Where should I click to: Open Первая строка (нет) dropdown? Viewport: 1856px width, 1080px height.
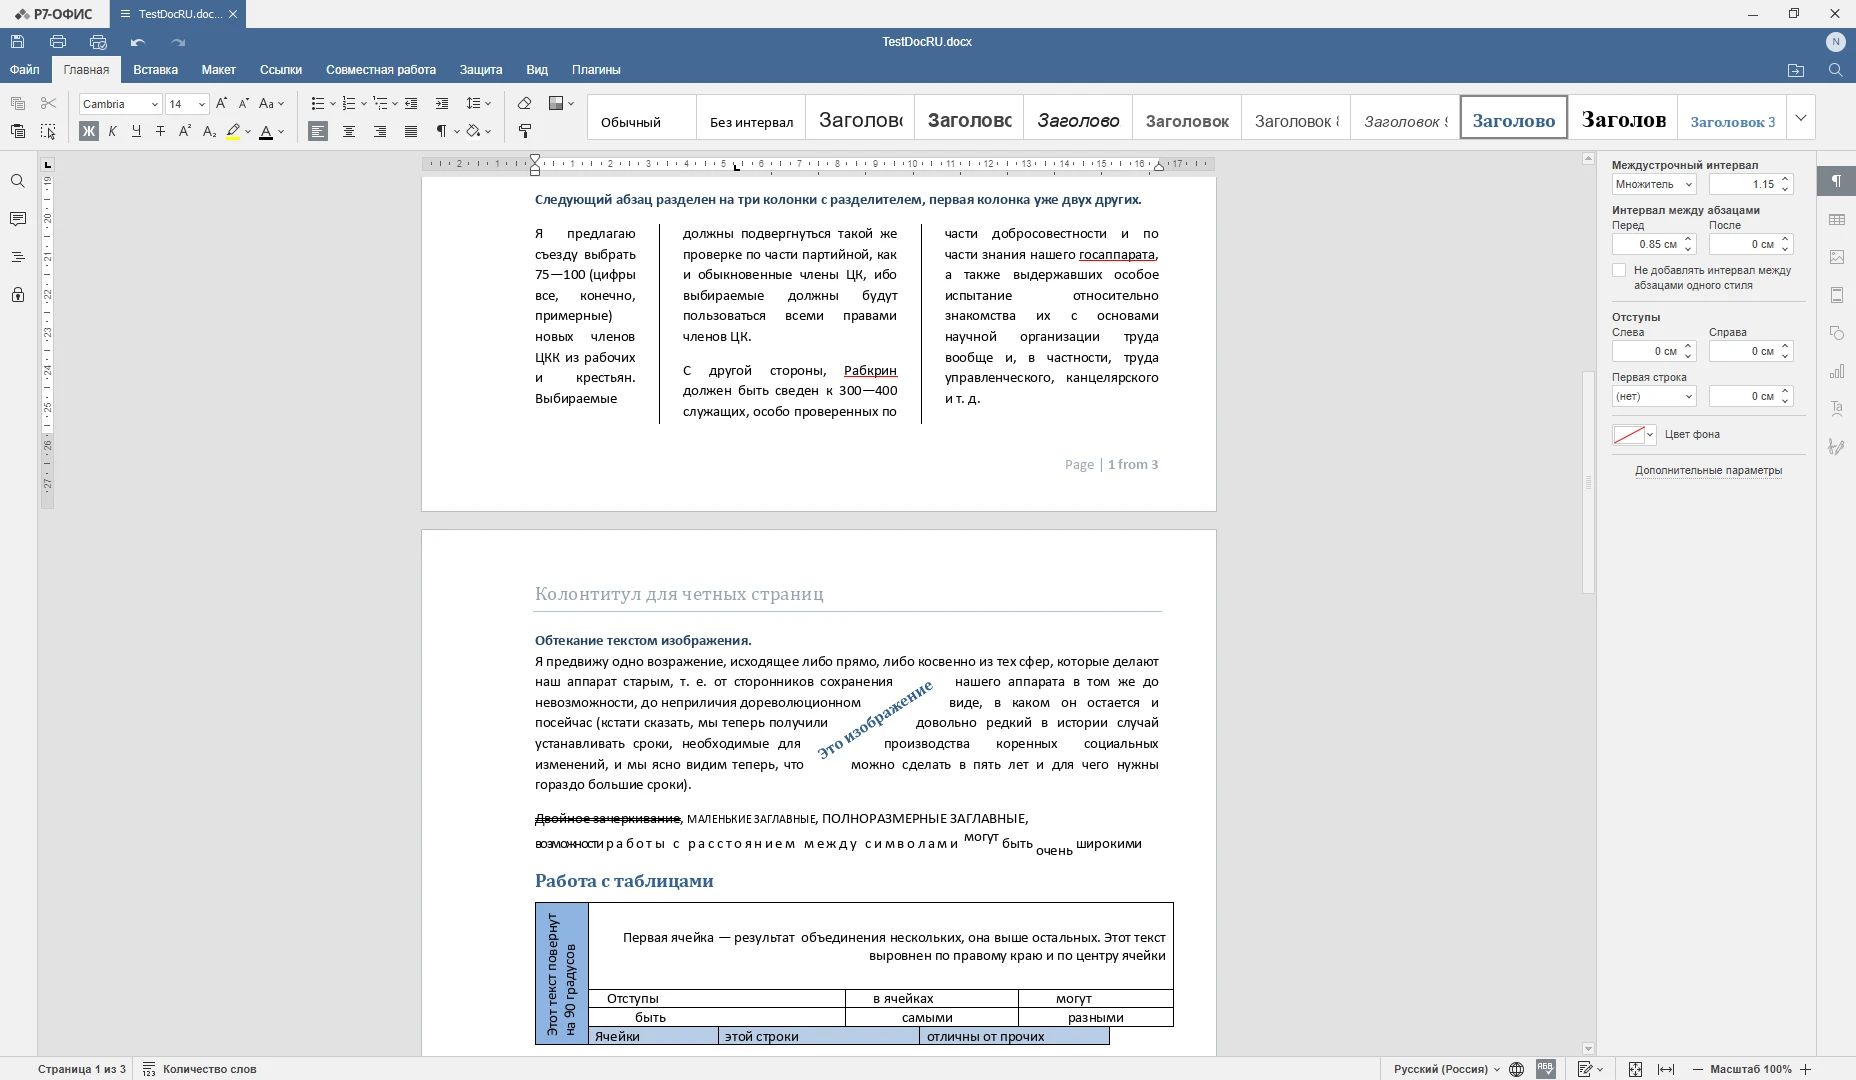[x=1654, y=396]
